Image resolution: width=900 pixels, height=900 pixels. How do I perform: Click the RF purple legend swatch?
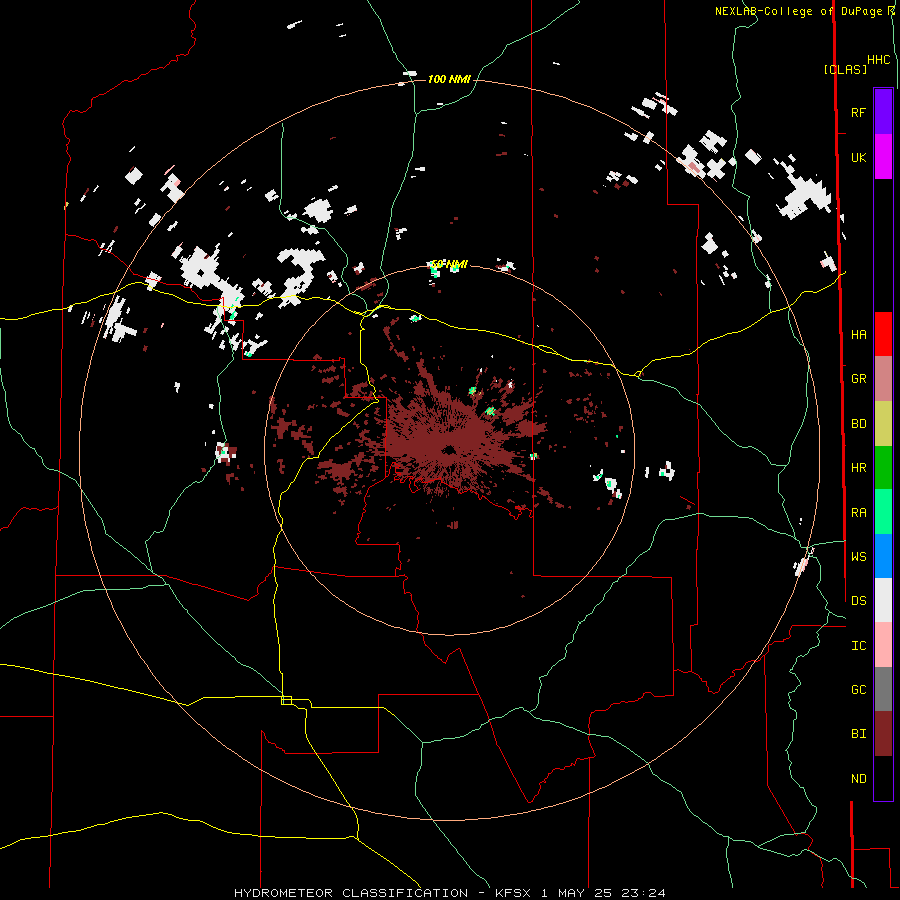[x=883, y=112]
